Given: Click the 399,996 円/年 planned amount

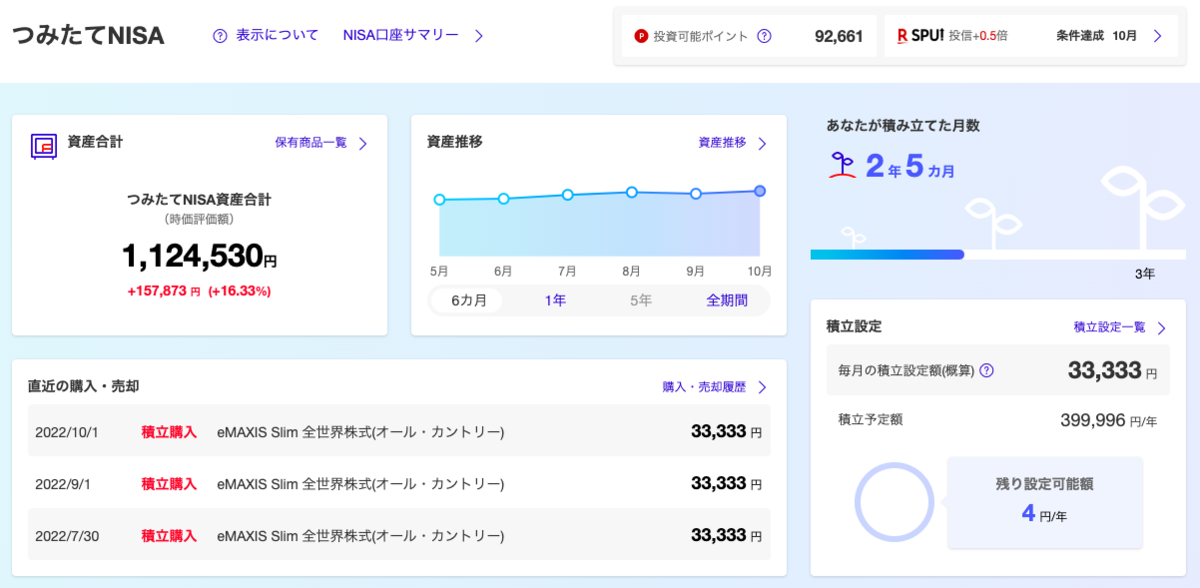Looking at the screenshot, I should (1108, 421).
